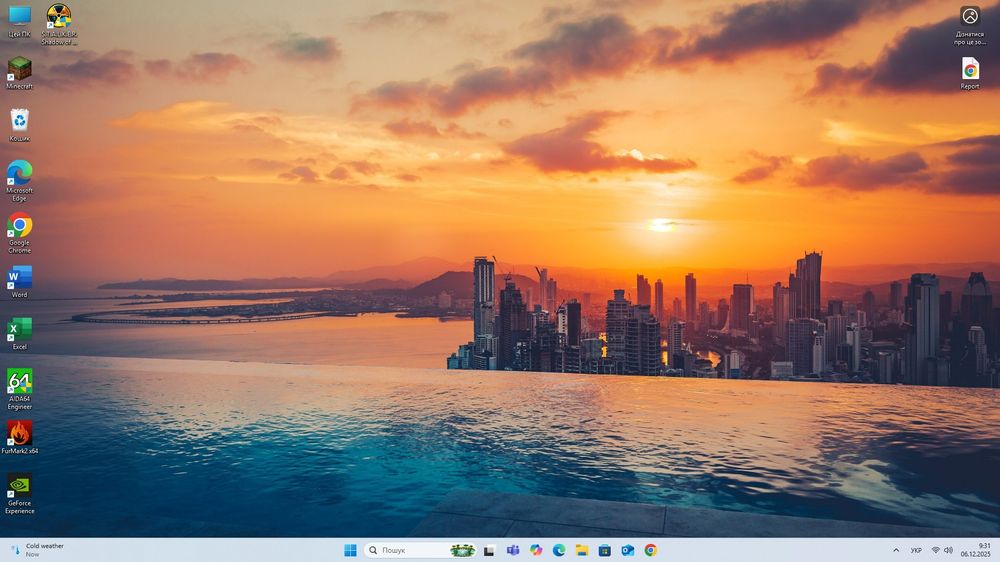
Task: Open Microsoft Teams from the taskbar
Action: [x=513, y=550]
